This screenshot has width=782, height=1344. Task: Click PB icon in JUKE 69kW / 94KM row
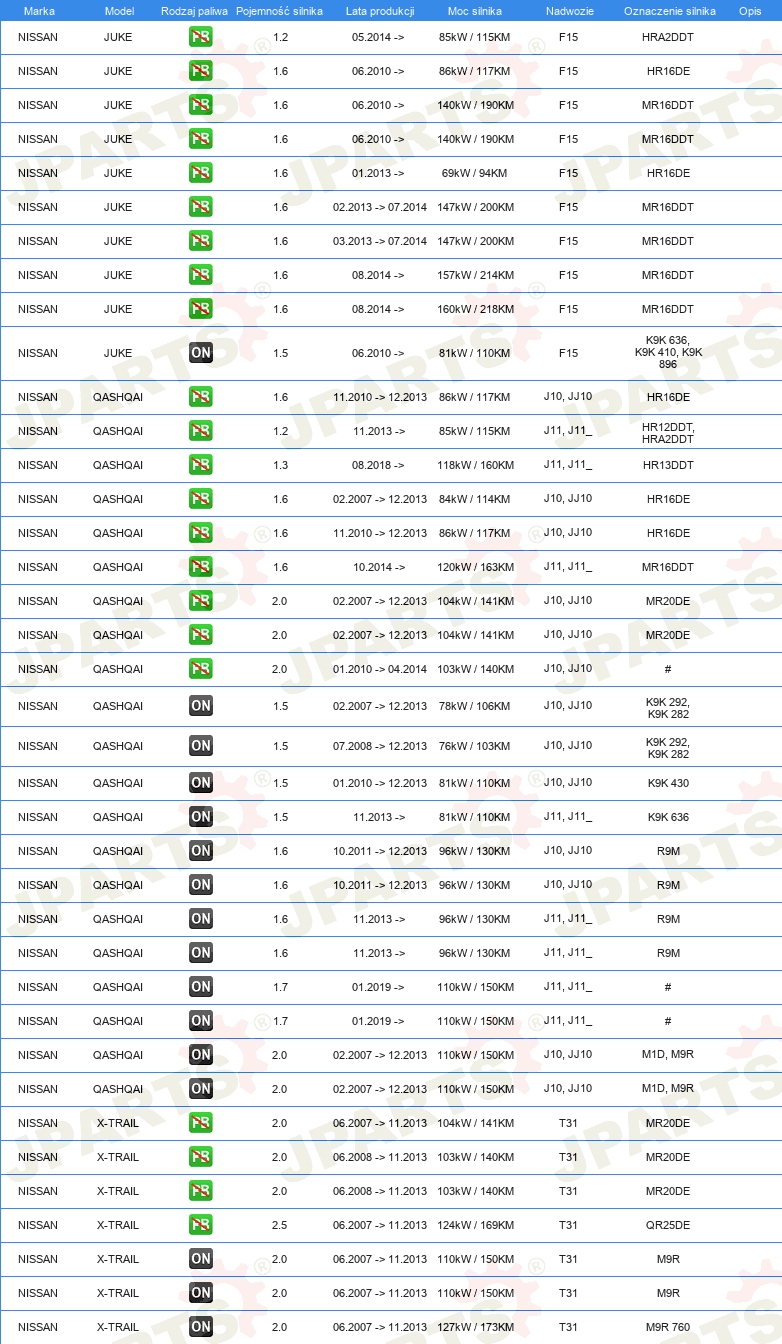point(201,173)
